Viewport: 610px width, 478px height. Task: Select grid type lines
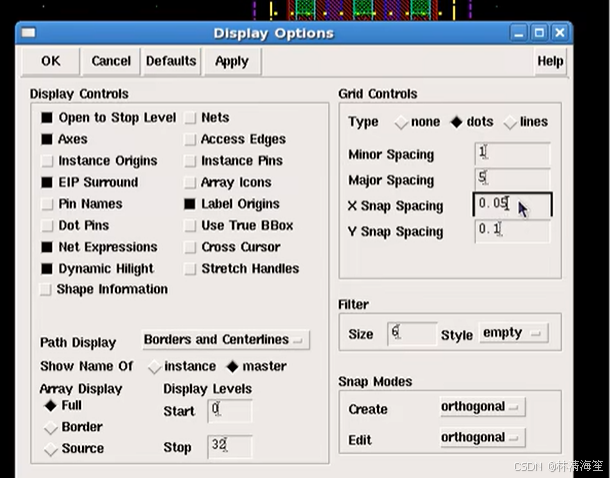tap(510, 123)
